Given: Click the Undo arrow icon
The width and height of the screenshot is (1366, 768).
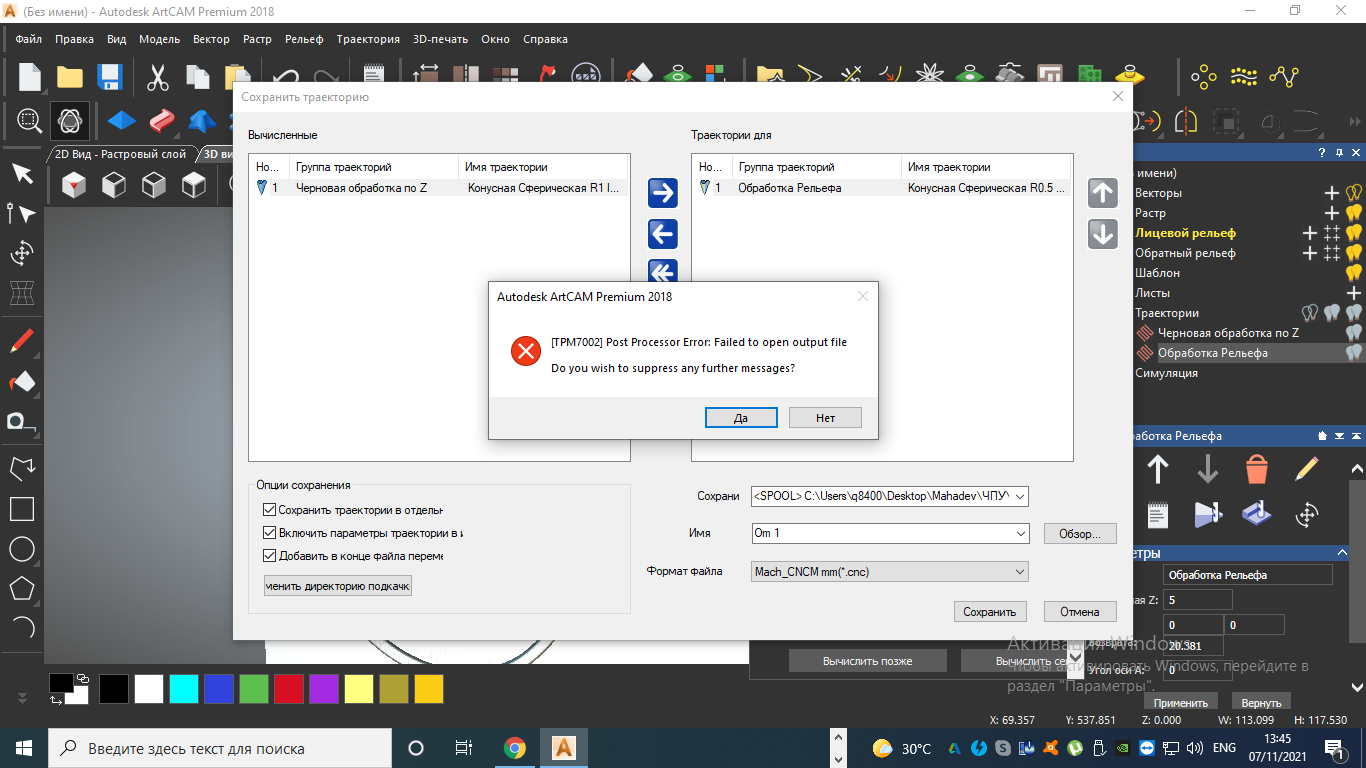Looking at the screenshot, I should (287, 77).
